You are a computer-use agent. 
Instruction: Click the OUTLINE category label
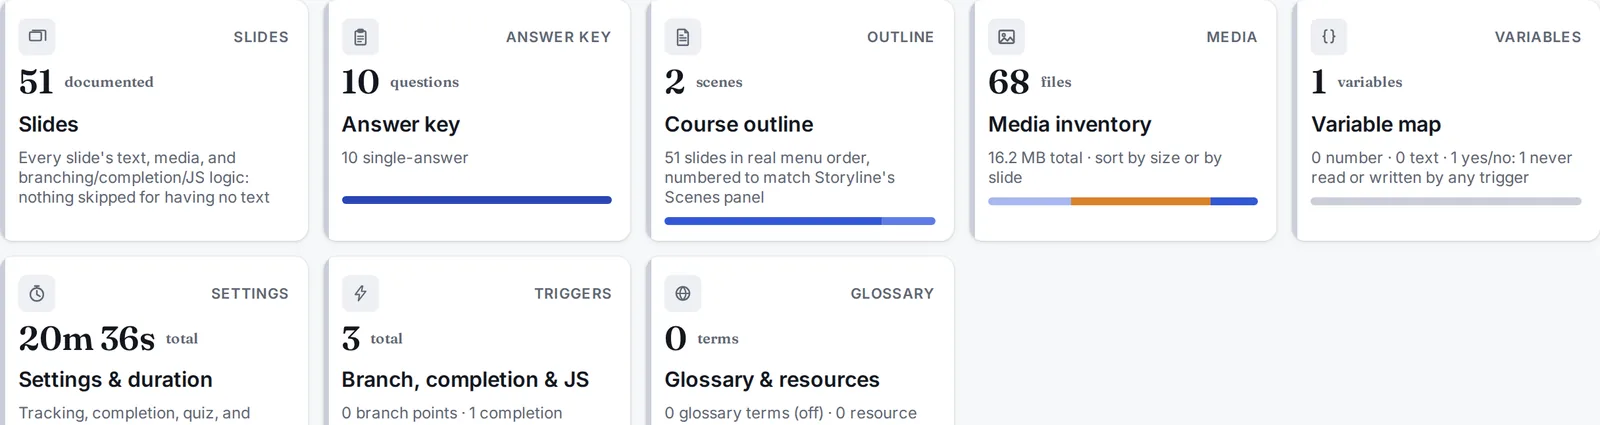tap(900, 37)
